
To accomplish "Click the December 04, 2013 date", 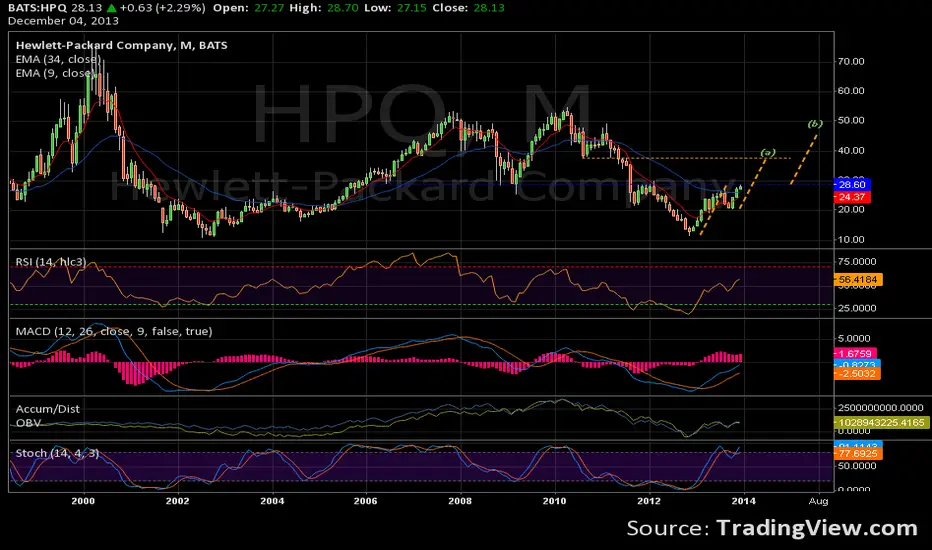I will click(63, 21).
